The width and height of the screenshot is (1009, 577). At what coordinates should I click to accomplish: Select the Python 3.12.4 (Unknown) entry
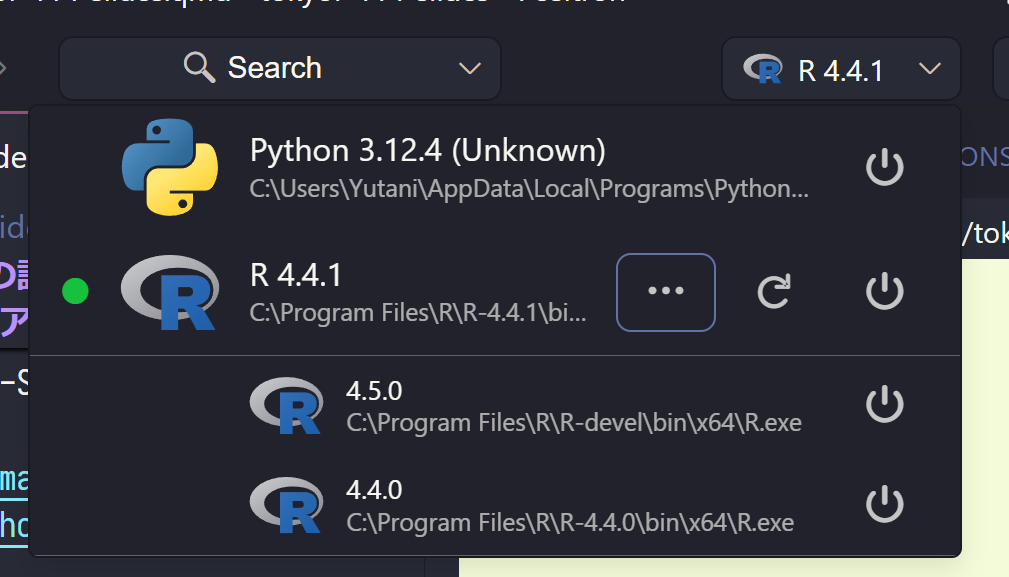pyautogui.click(x=428, y=152)
